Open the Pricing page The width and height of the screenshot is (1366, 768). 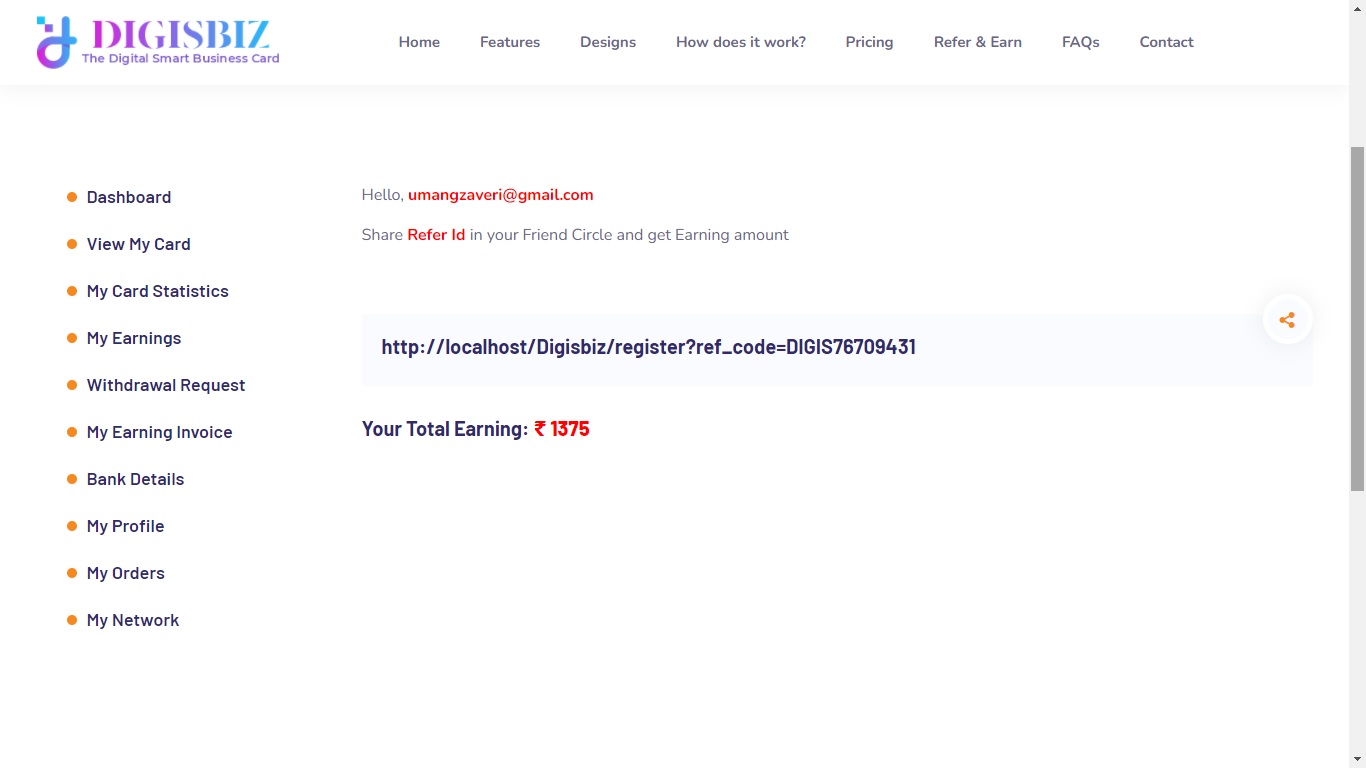pos(869,42)
